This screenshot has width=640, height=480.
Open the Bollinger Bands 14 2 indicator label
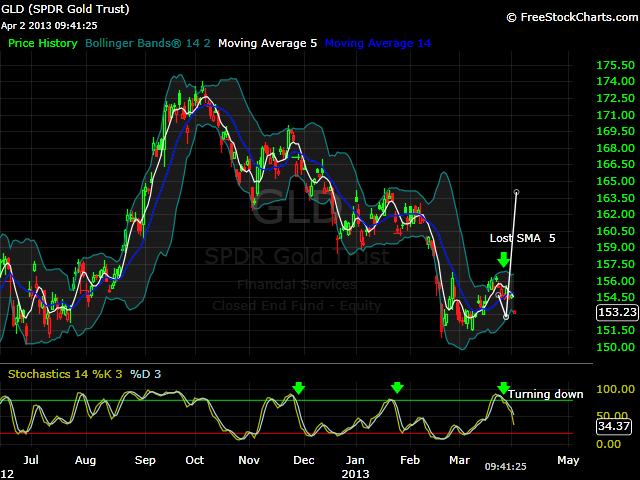coord(148,43)
